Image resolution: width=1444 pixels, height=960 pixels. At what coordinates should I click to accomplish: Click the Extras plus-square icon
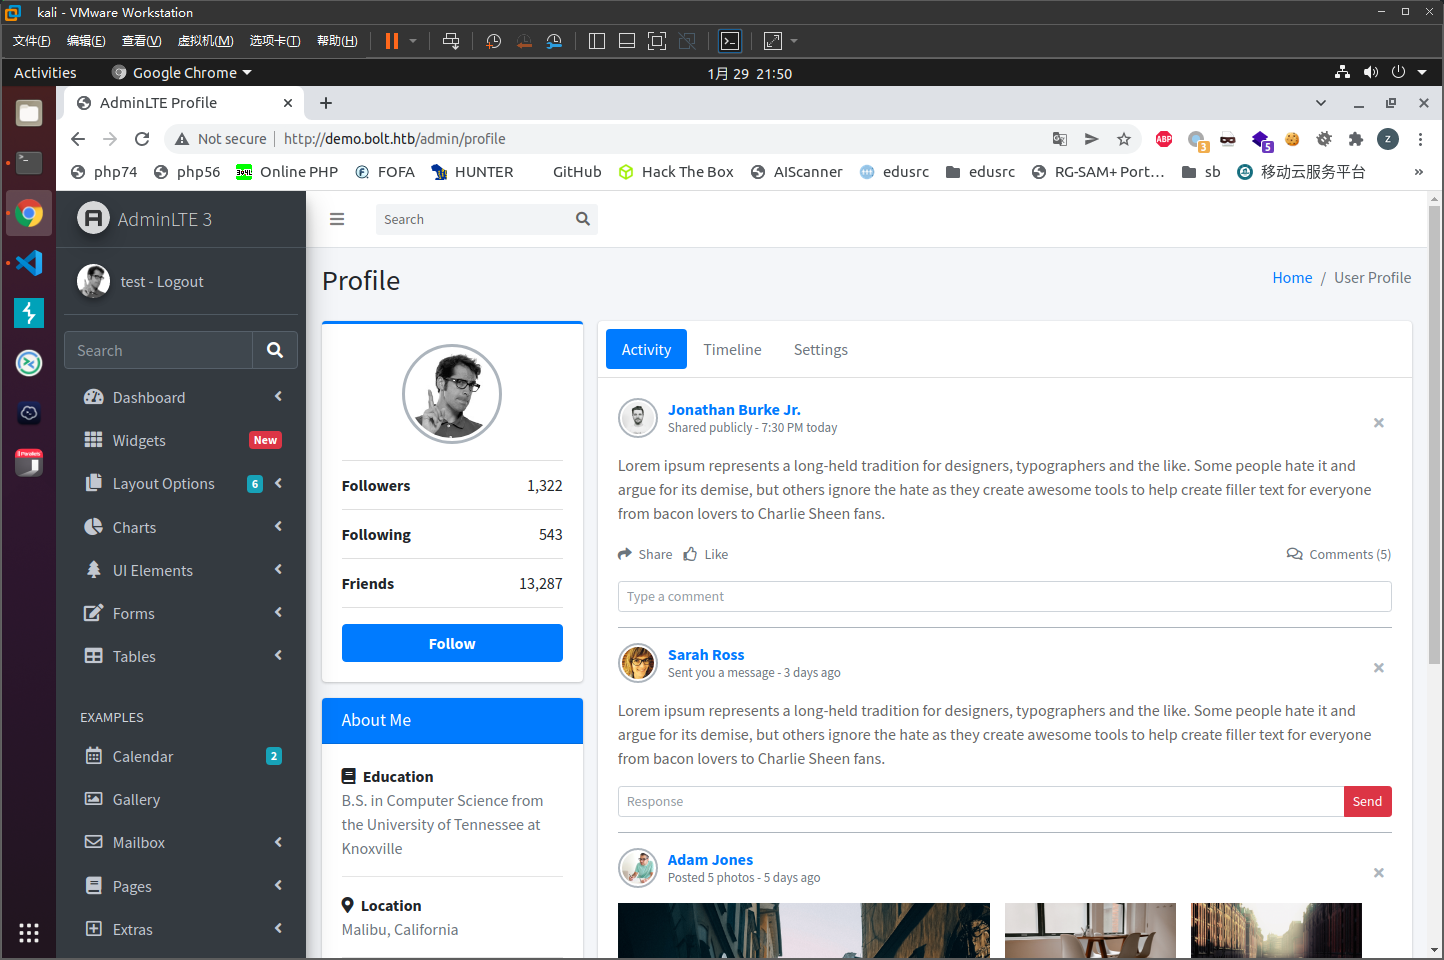(x=94, y=929)
